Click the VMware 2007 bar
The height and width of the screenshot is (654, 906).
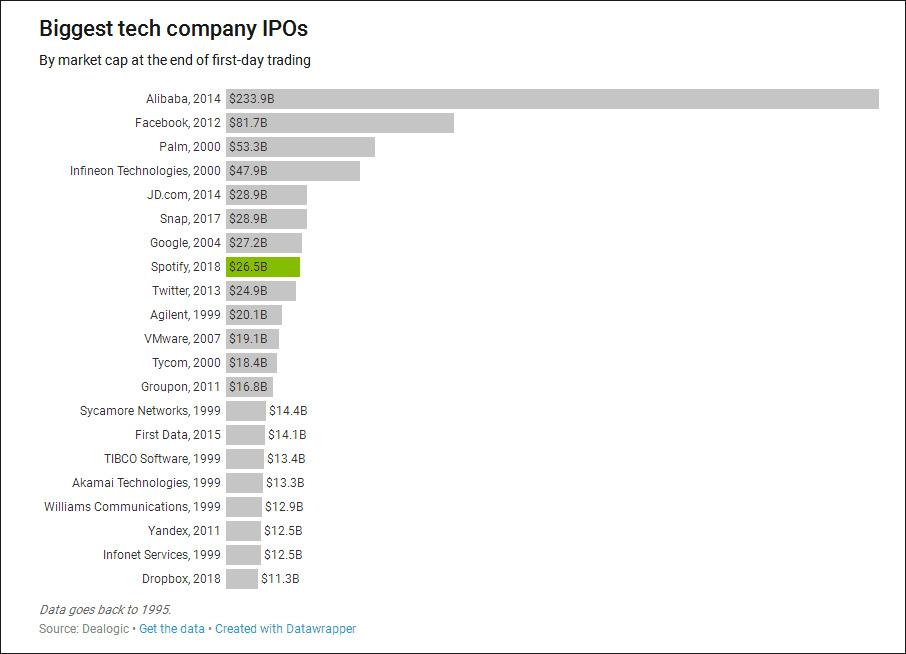coord(253,339)
